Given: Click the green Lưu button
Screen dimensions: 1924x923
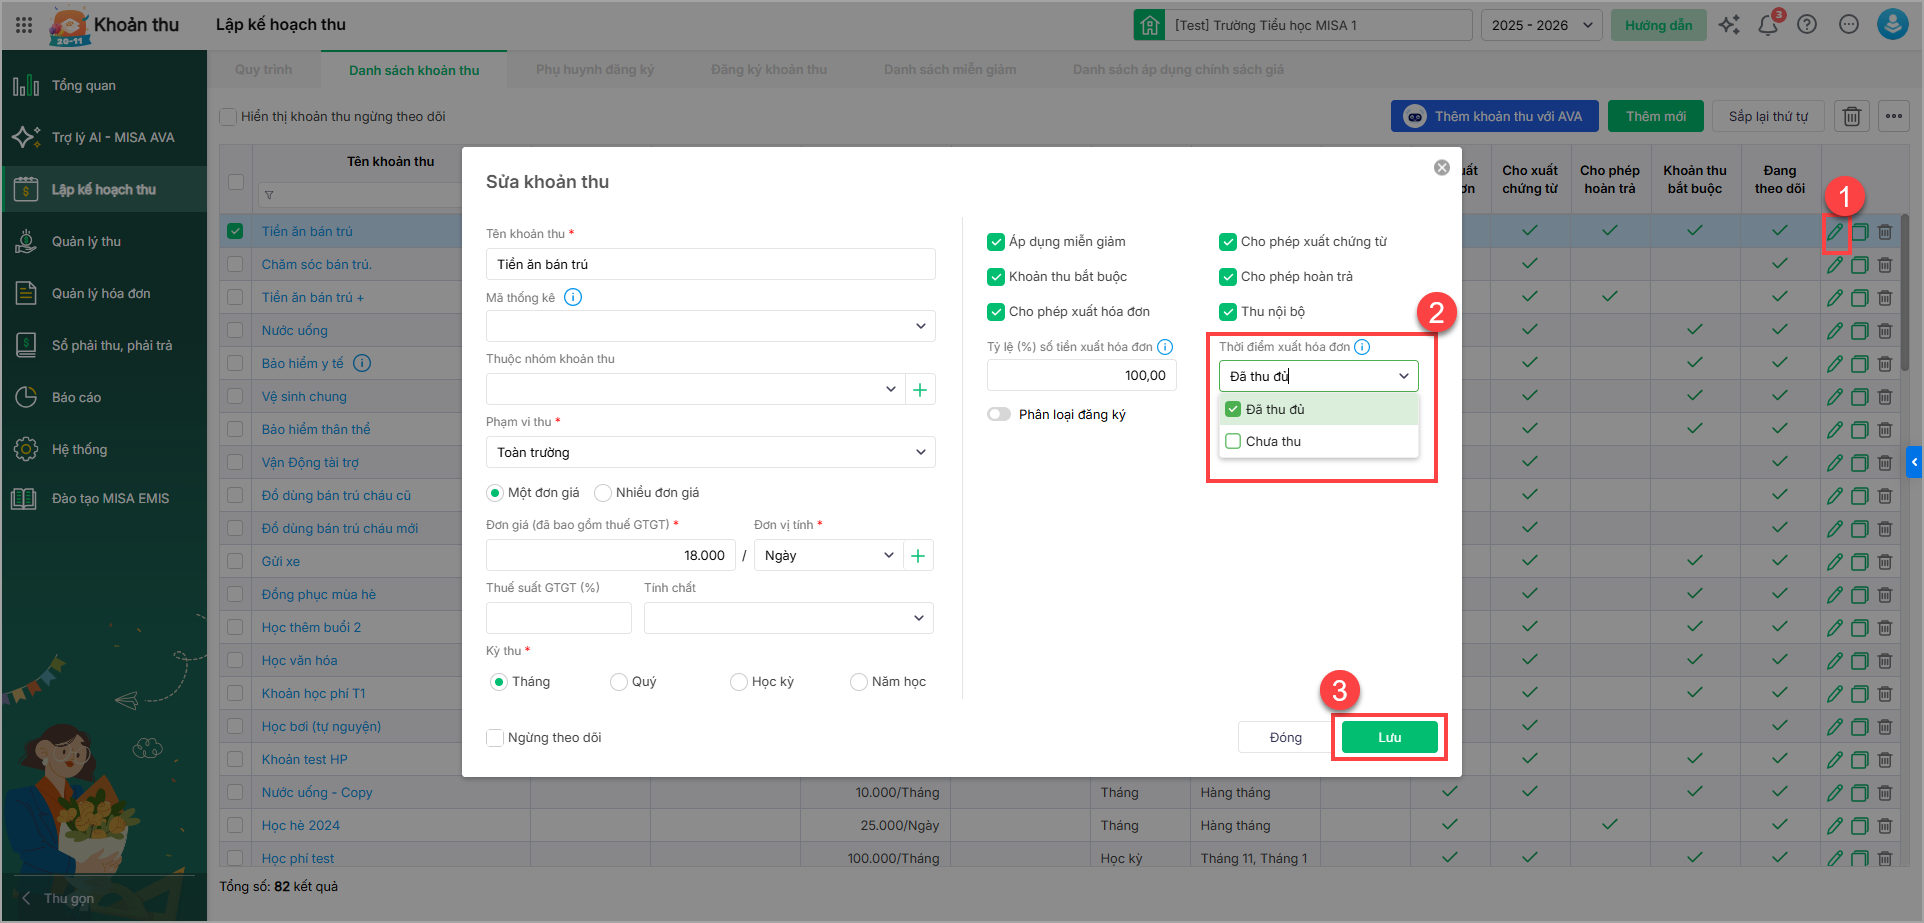Looking at the screenshot, I should pyautogui.click(x=1389, y=737).
